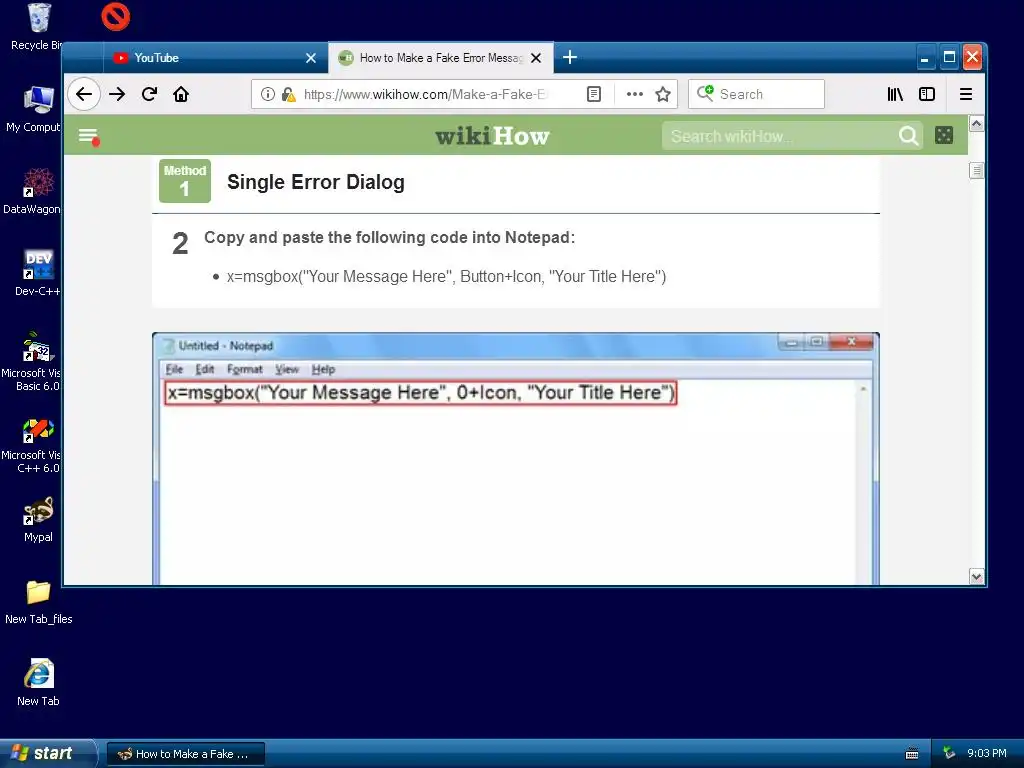Toggle the sidebar icon
The width and height of the screenshot is (1024, 768).
(927, 94)
